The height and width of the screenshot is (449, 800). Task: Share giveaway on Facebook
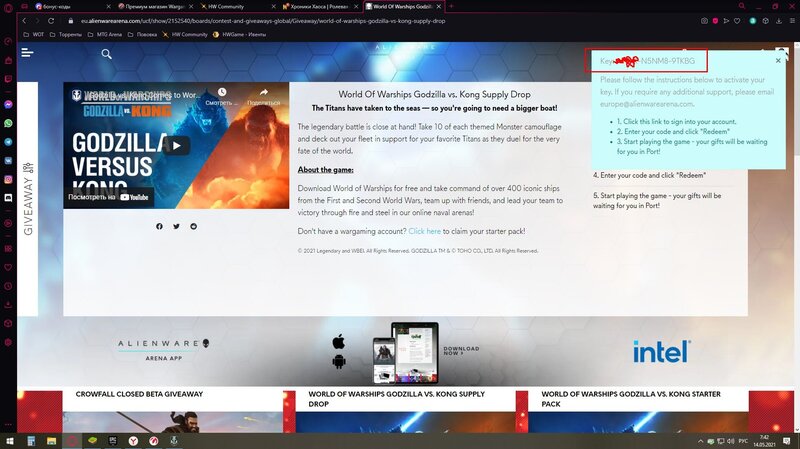159,226
